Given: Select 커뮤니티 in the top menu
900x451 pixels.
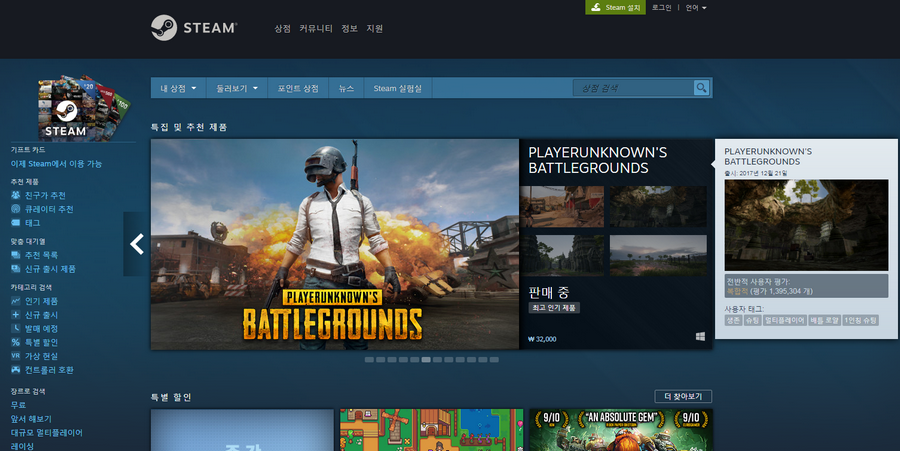Looking at the screenshot, I should [x=316, y=28].
